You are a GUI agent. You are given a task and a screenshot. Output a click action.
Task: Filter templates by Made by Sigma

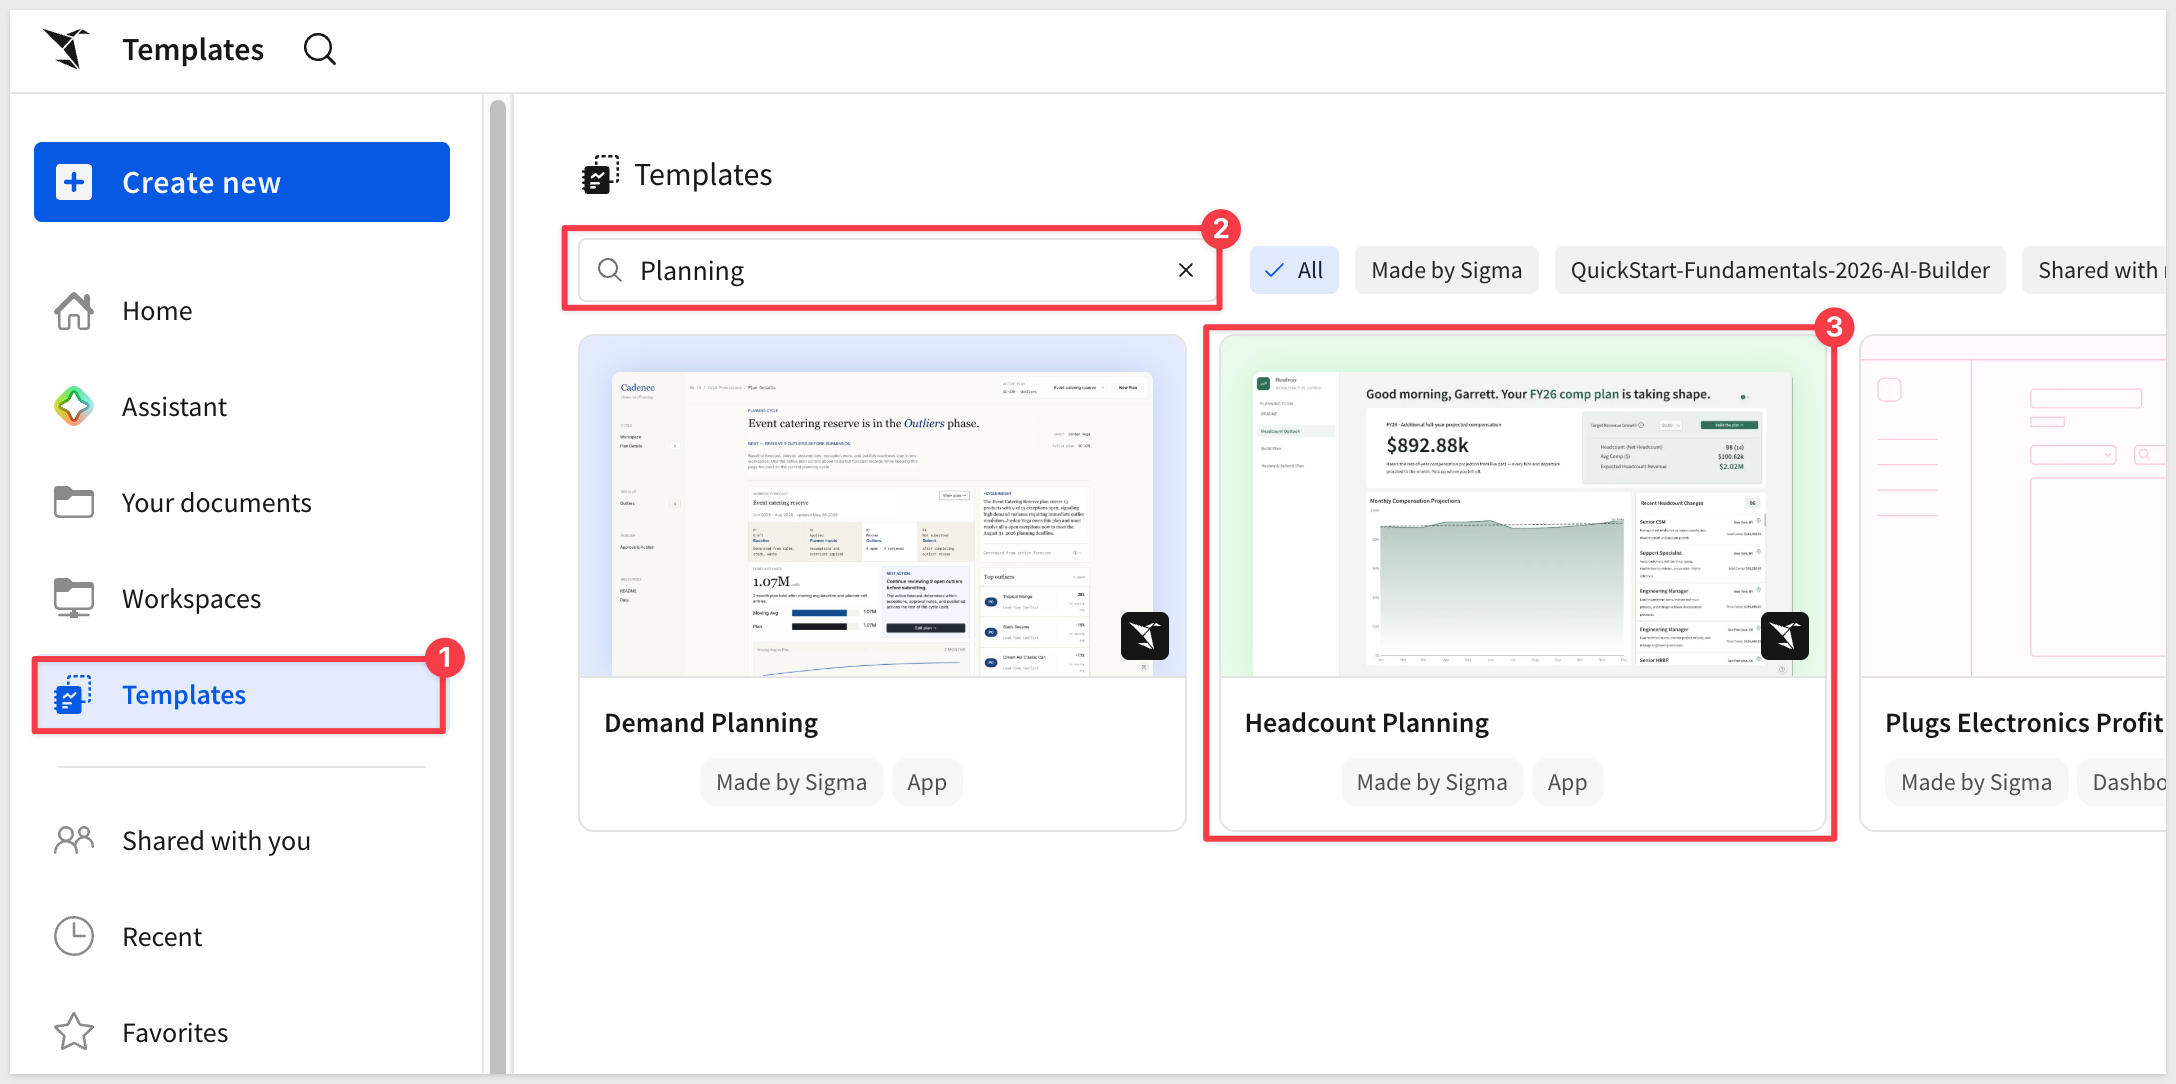[x=1446, y=270]
